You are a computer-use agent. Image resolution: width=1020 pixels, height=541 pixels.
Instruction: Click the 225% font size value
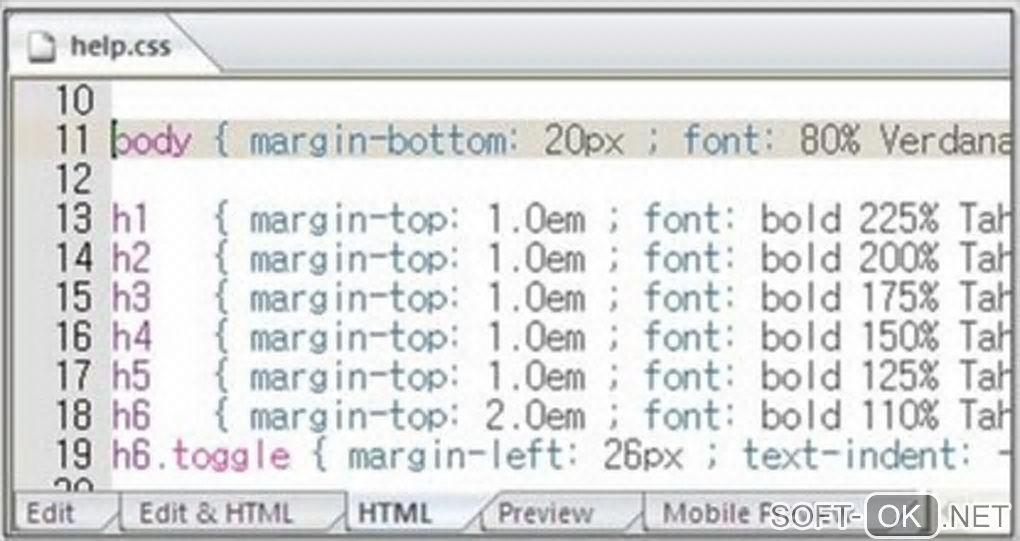pyautogui.click(x=898, y=219)
